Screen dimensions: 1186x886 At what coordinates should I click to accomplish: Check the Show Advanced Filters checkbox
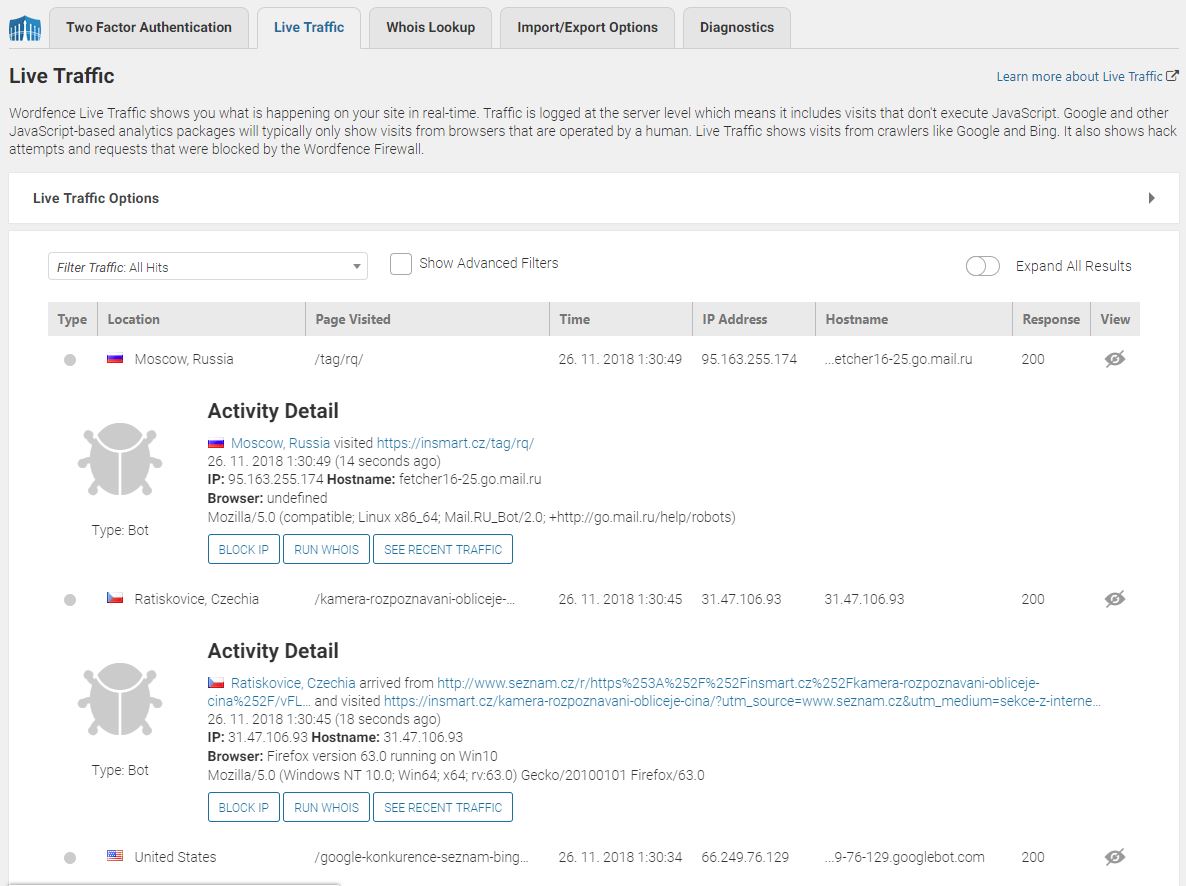coord(401,263)
